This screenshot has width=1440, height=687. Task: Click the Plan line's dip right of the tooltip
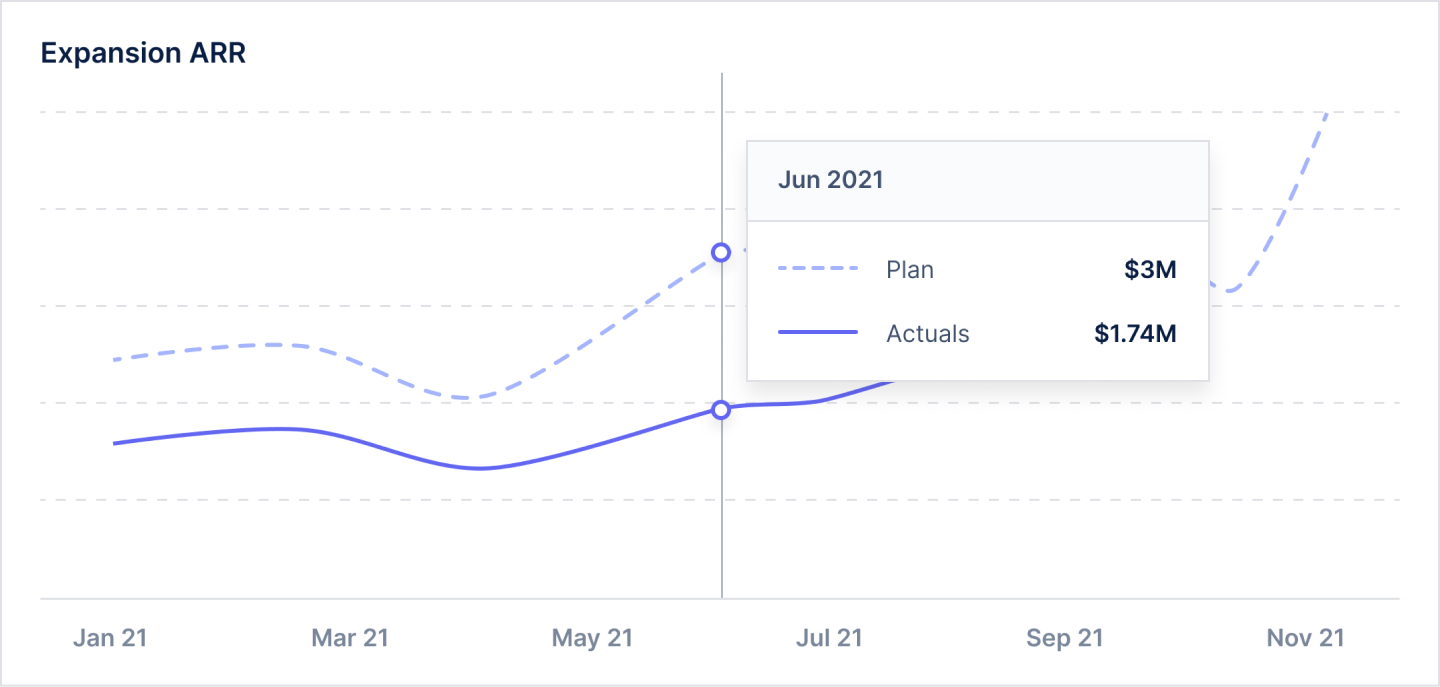coord(1232,291)
